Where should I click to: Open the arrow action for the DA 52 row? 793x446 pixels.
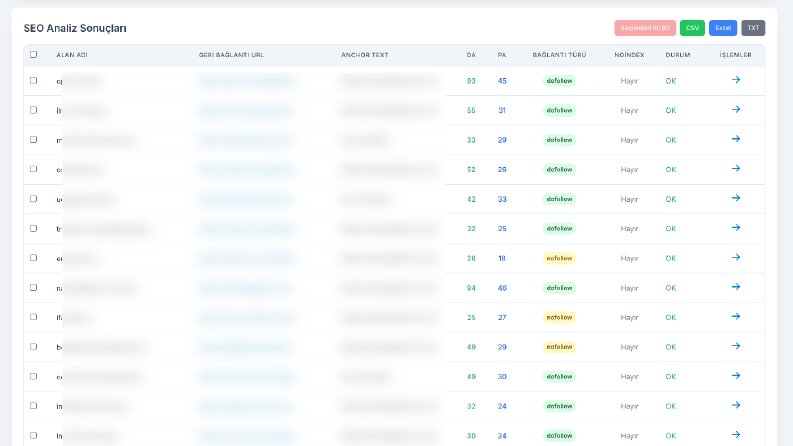coord(736,168)
